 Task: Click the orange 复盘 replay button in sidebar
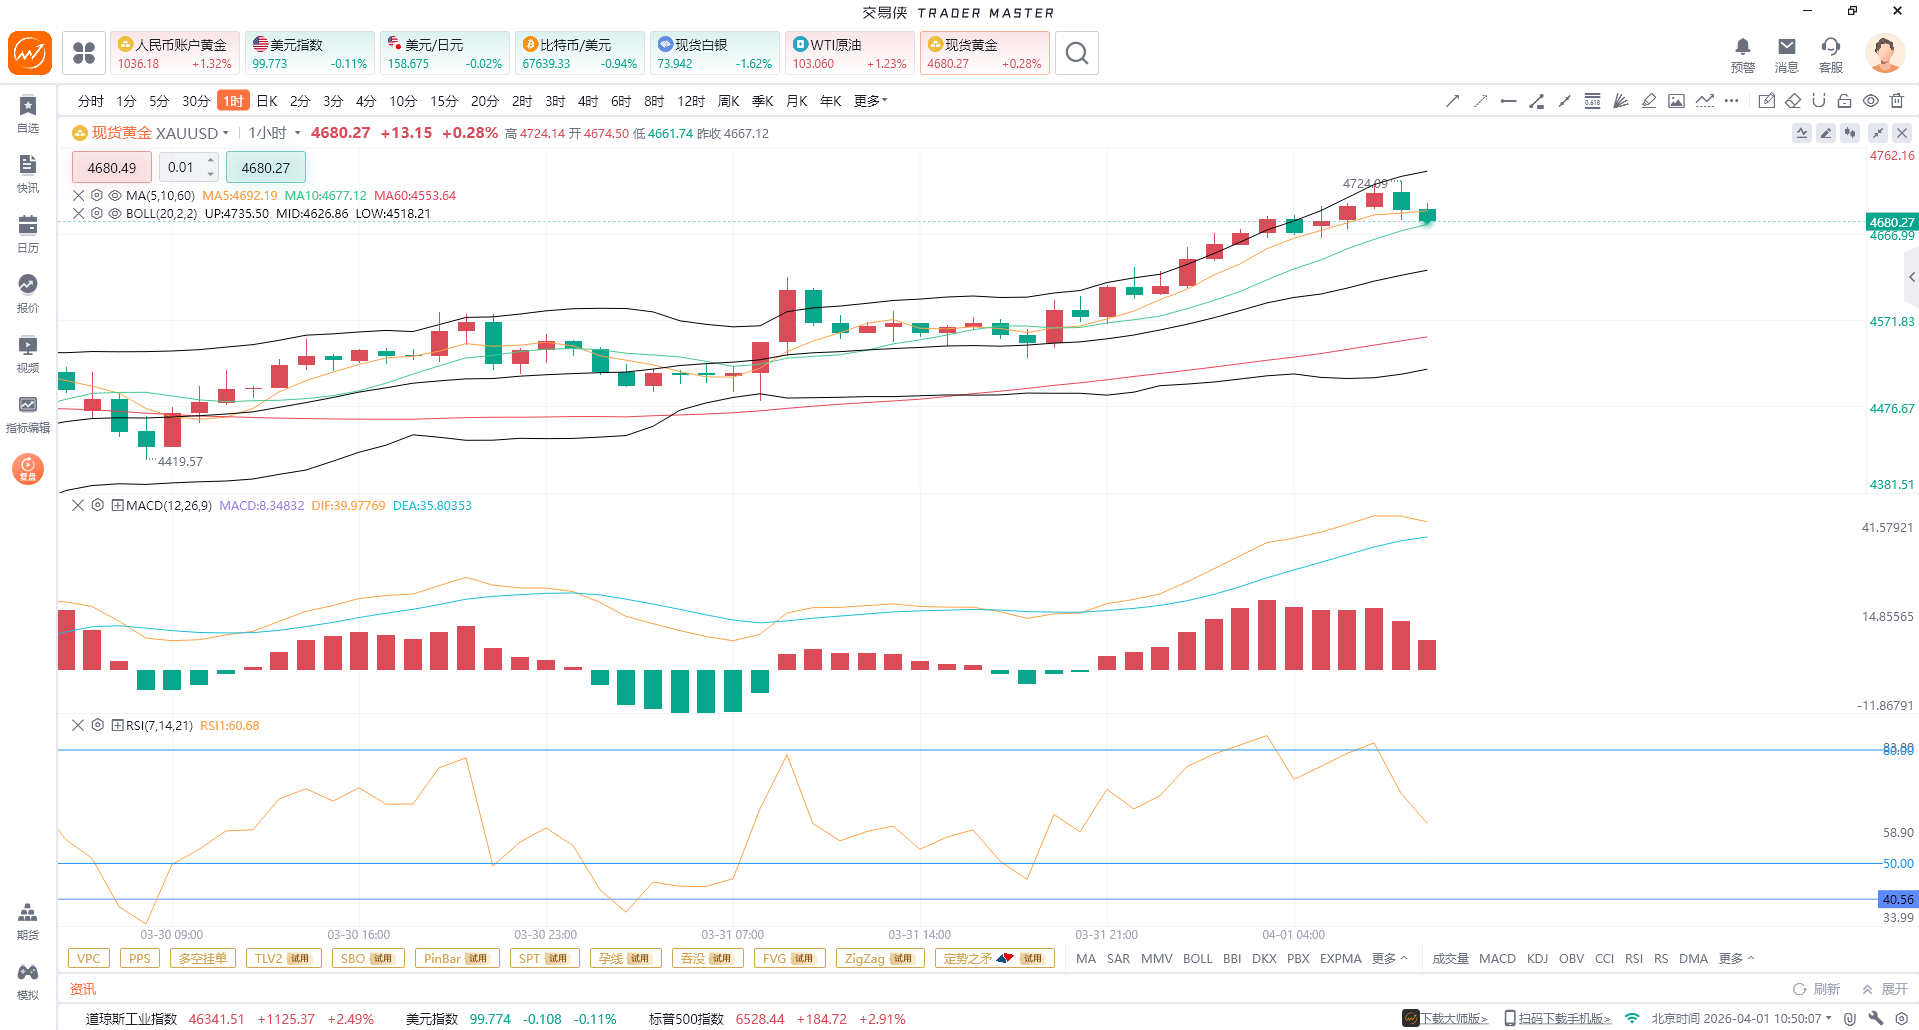[28, 468]
